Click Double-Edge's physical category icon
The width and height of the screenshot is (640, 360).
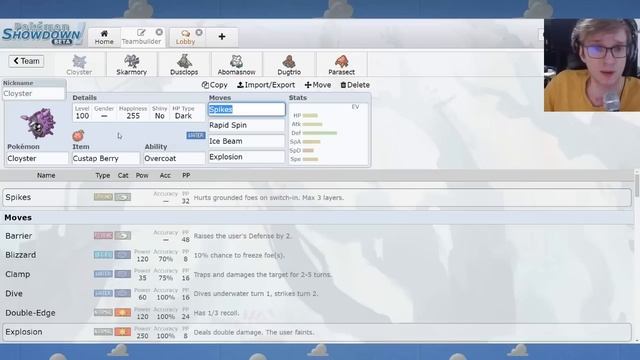tap(122, 313)
